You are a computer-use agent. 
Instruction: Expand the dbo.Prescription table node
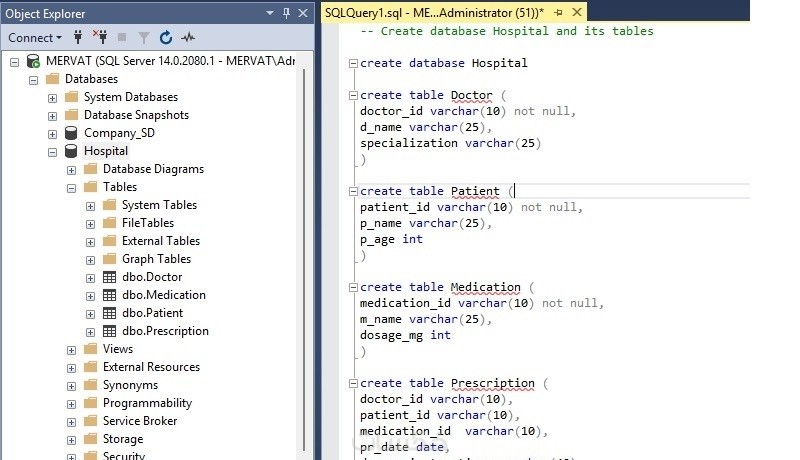pos(90,333)
